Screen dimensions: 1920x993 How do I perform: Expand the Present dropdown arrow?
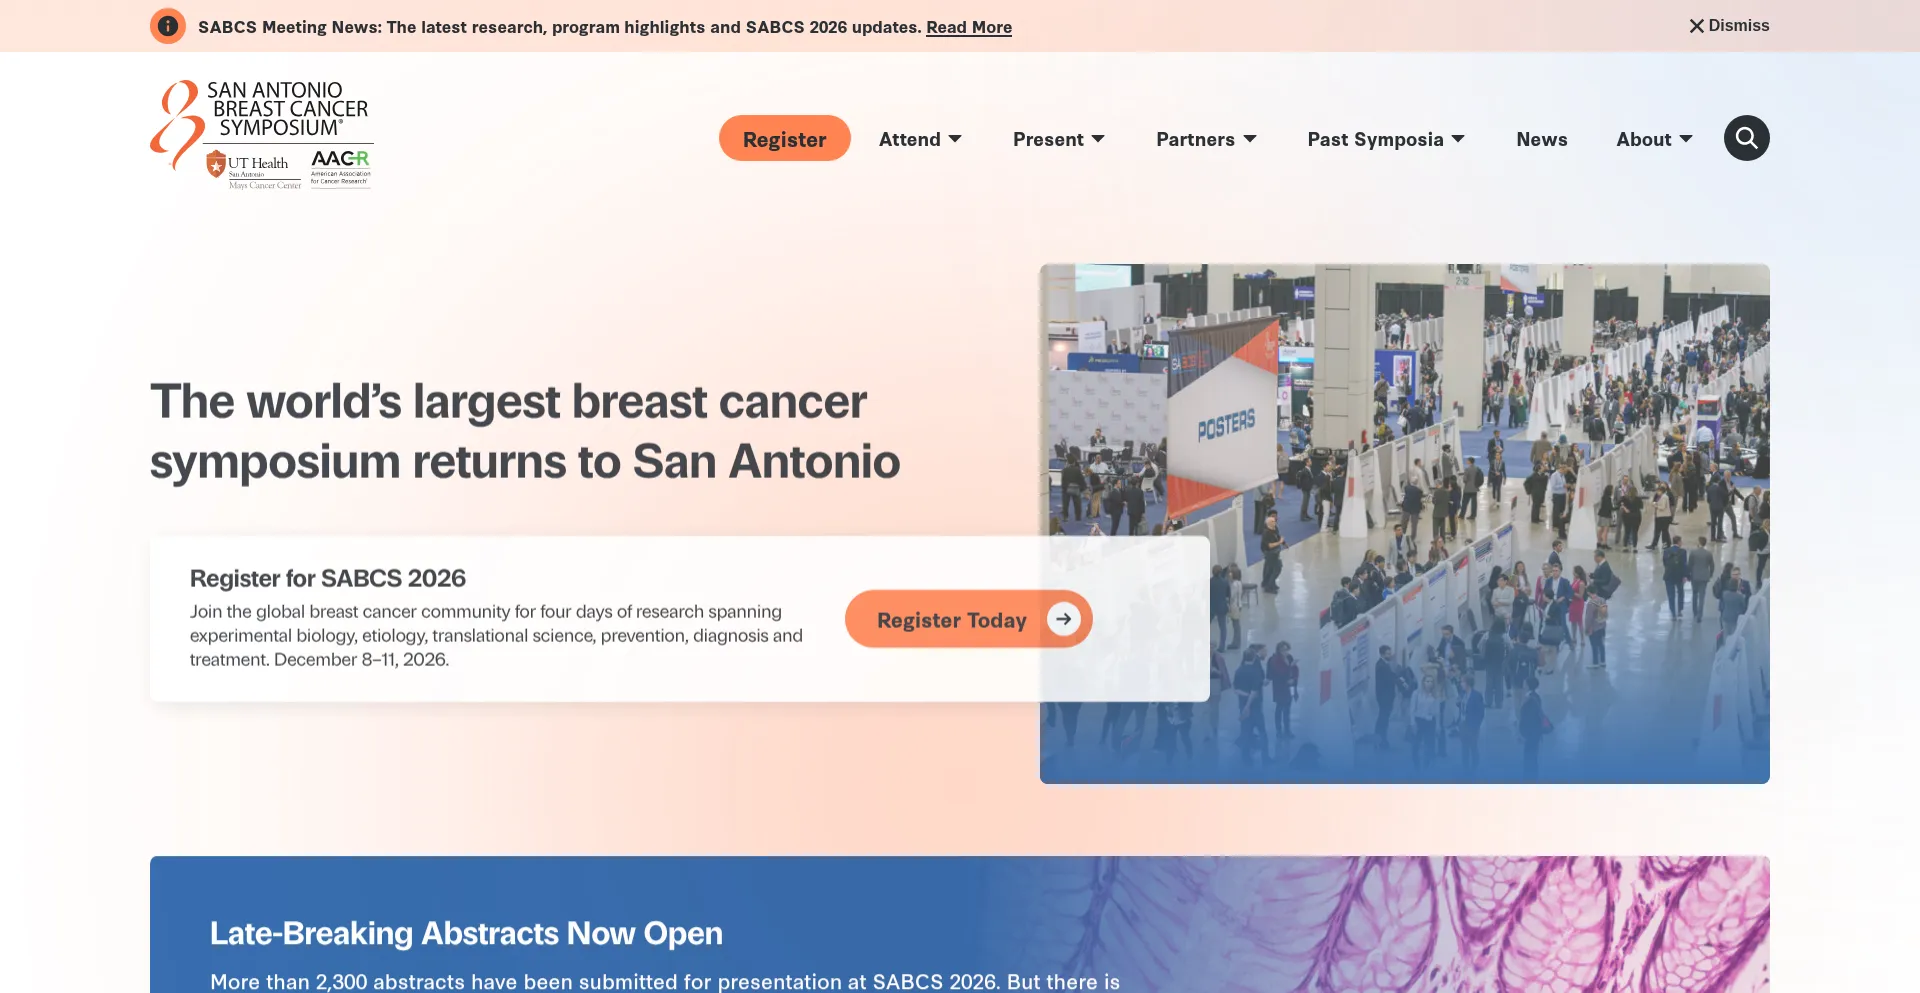point(1098,139)
